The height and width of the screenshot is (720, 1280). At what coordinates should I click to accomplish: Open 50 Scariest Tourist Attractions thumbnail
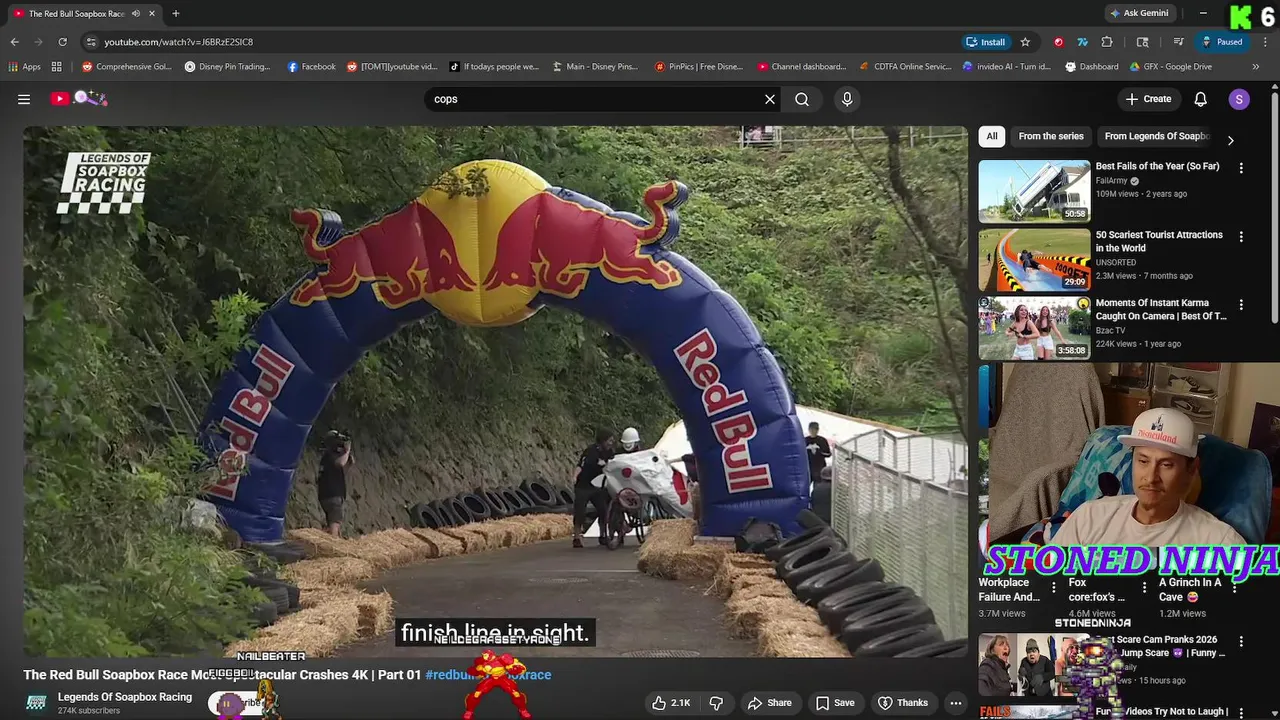point(1034,259)
